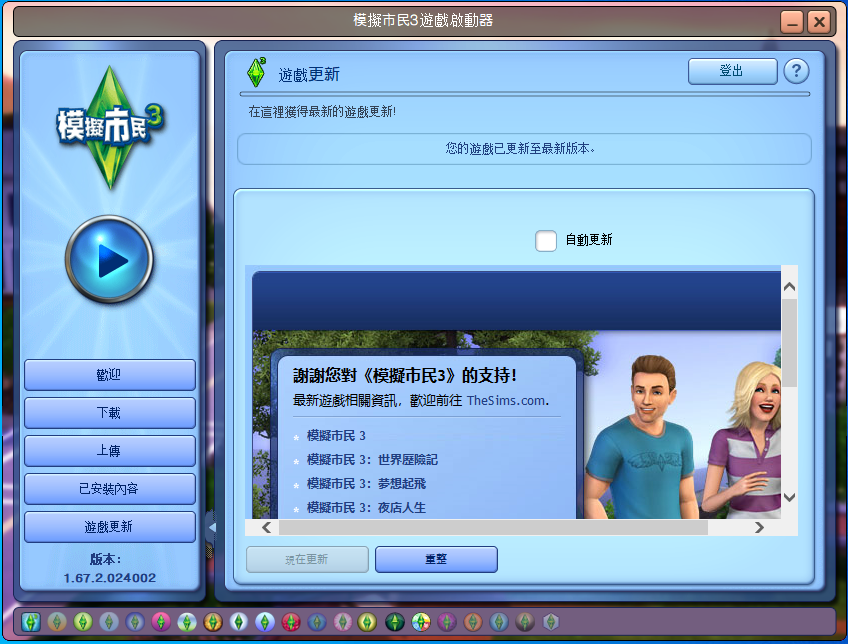Screen dimensions: 848x644
Task: Click the orange-brown pack icon in bottom bar
Action: (x=213, y=622)
